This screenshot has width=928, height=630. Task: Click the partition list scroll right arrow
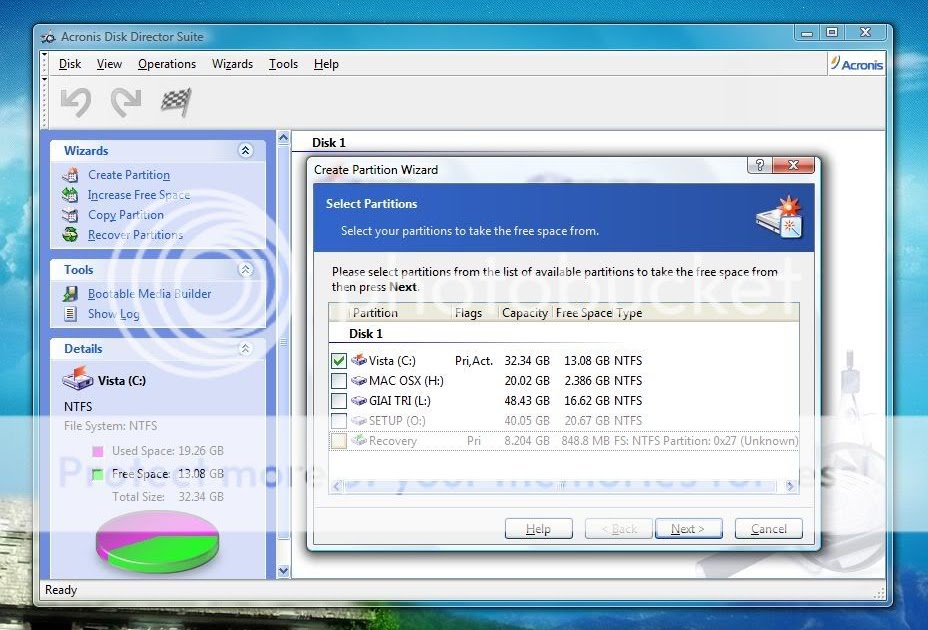(x=790, y=486)
